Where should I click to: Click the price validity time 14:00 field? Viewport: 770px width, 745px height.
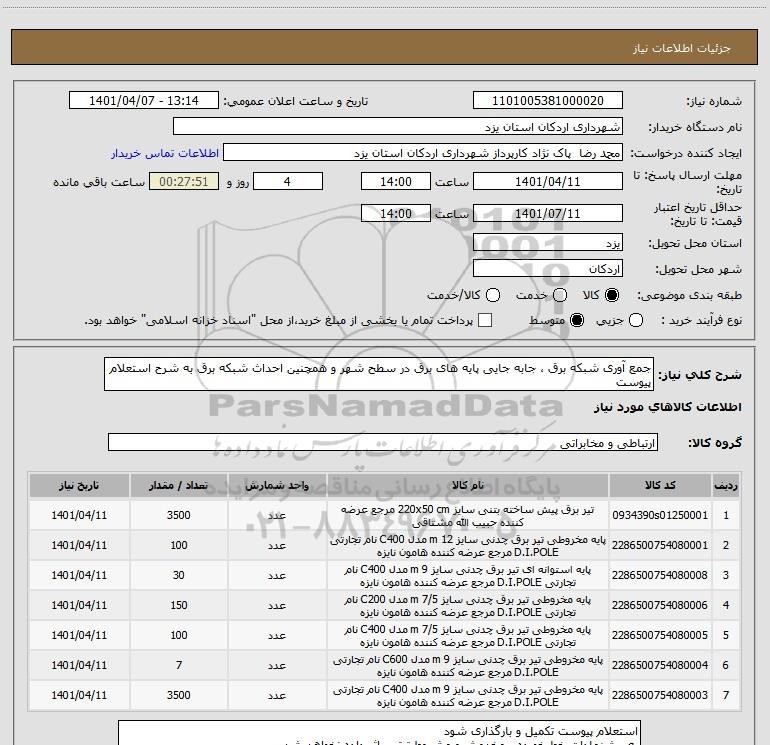click(x=396, y=213)
